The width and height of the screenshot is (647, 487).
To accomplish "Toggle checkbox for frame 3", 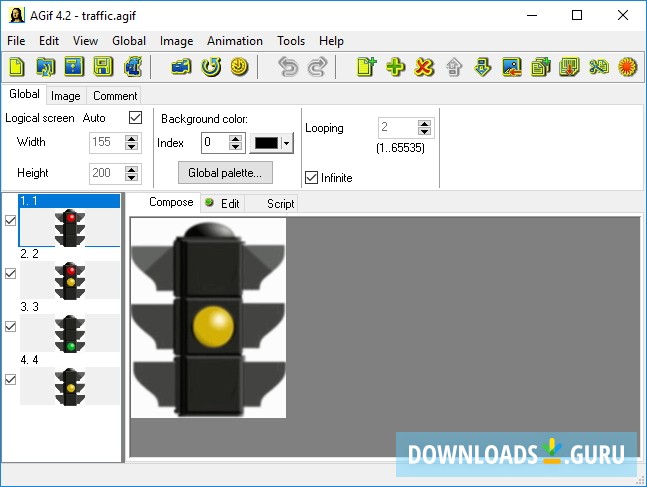I will [11, 326].
